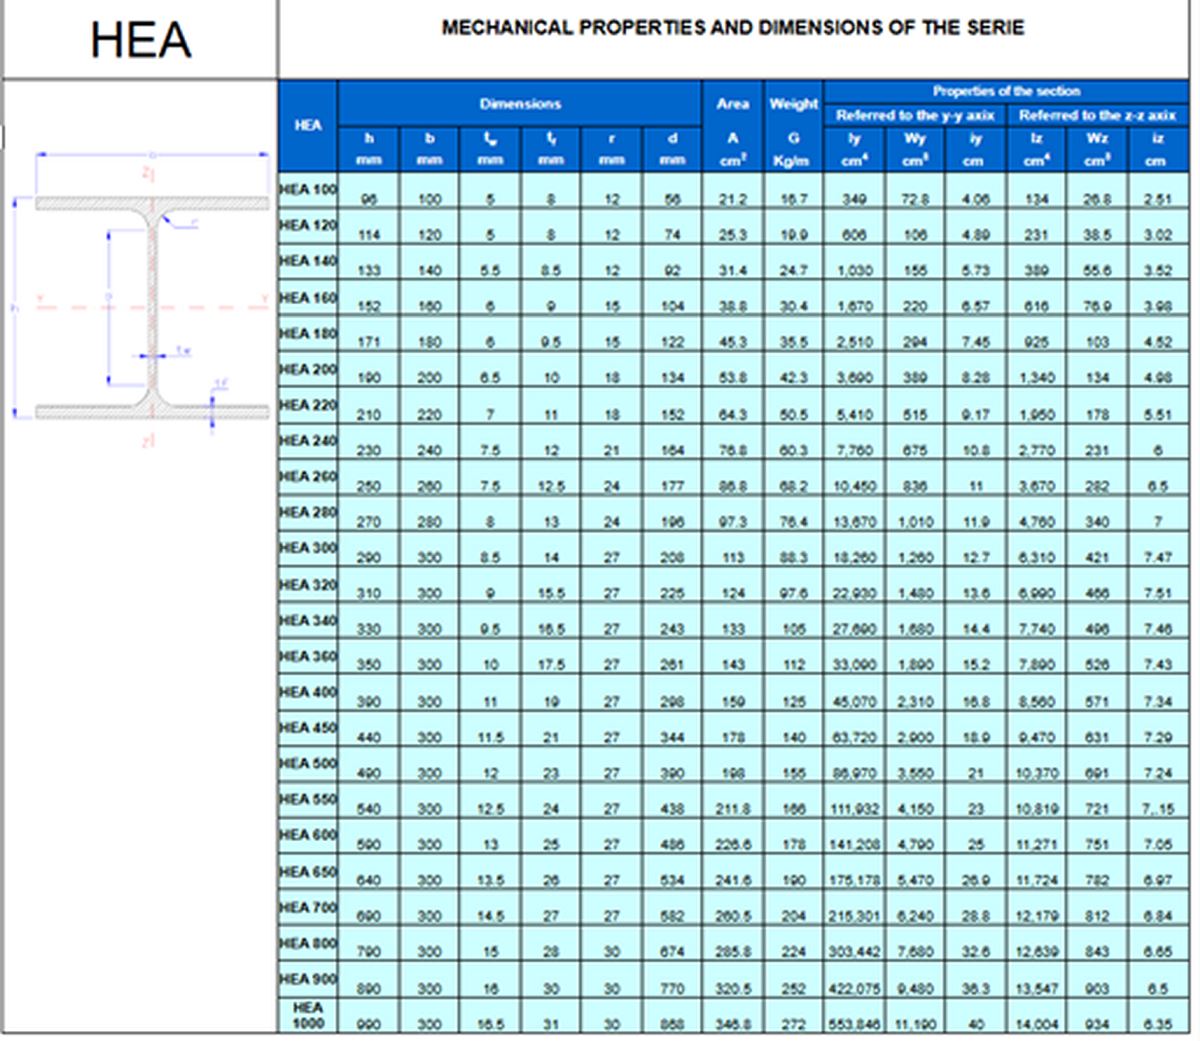Click the large HEA title text

(x=140, y=41)
